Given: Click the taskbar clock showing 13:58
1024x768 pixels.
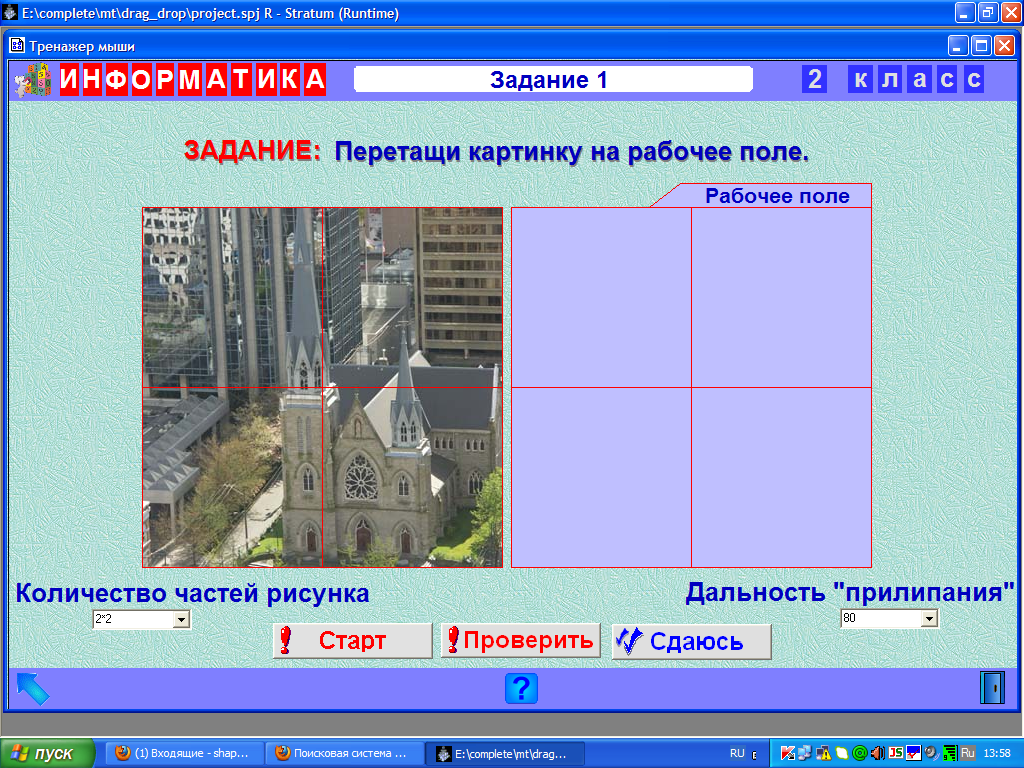Looking at the screenshot, I should pos(997,753).
